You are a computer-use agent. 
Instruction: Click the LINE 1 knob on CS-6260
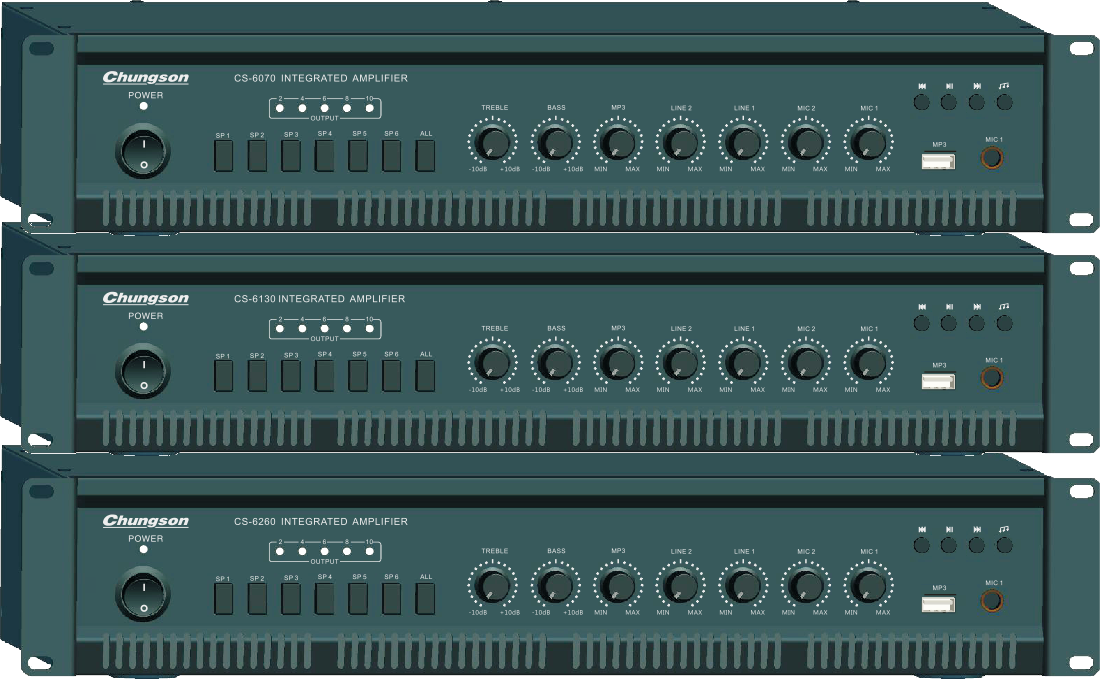click(x=743, y=586)
